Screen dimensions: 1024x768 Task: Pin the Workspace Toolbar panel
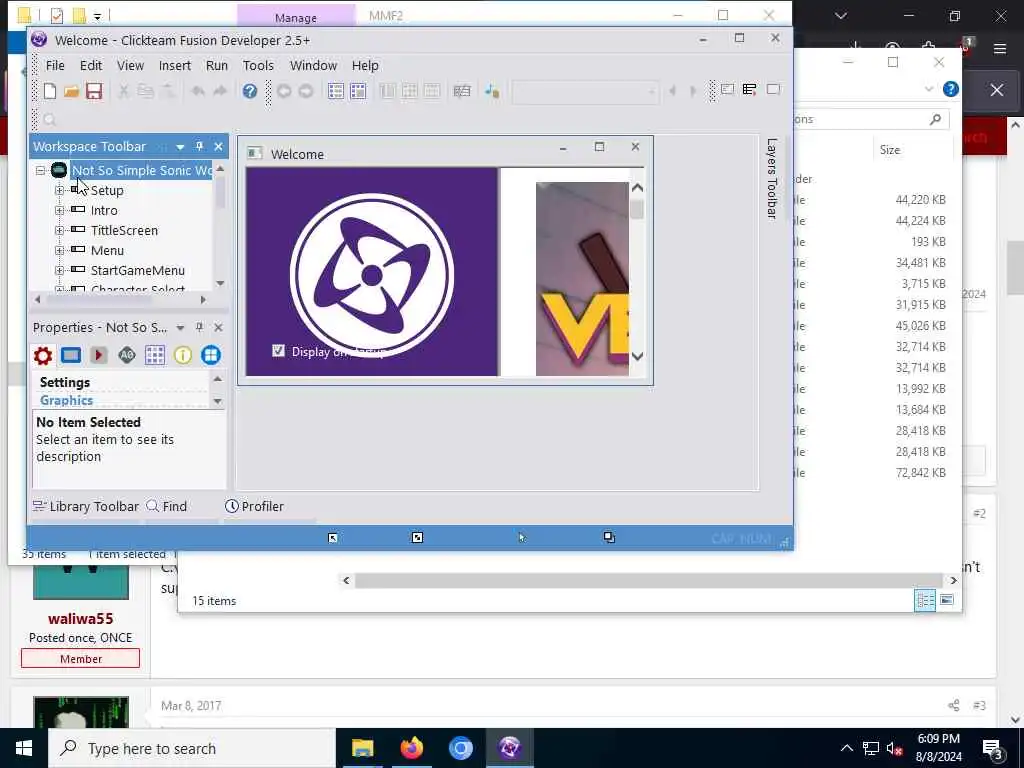click(199, 146)
